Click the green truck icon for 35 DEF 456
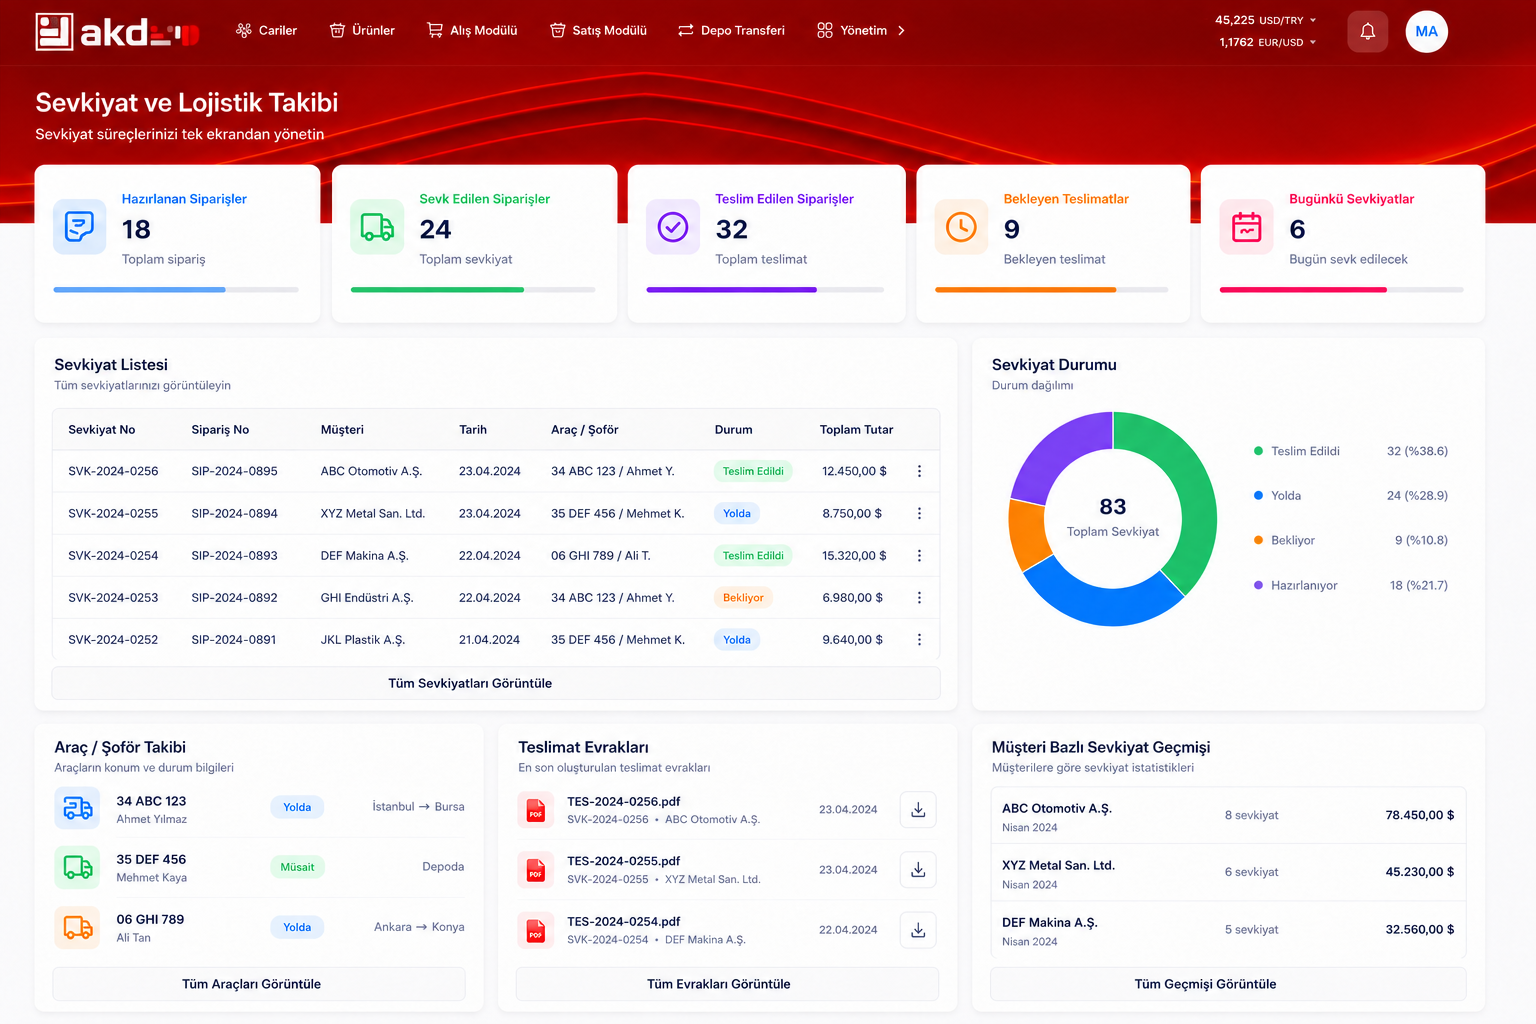 click(77, 867)
